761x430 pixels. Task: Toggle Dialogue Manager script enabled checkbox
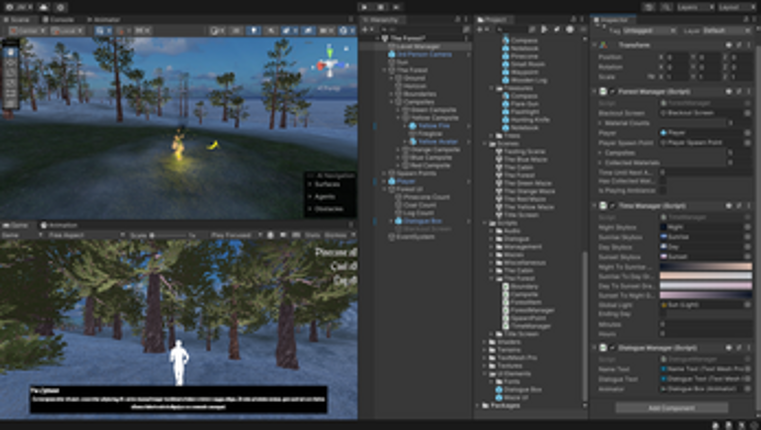612,348
